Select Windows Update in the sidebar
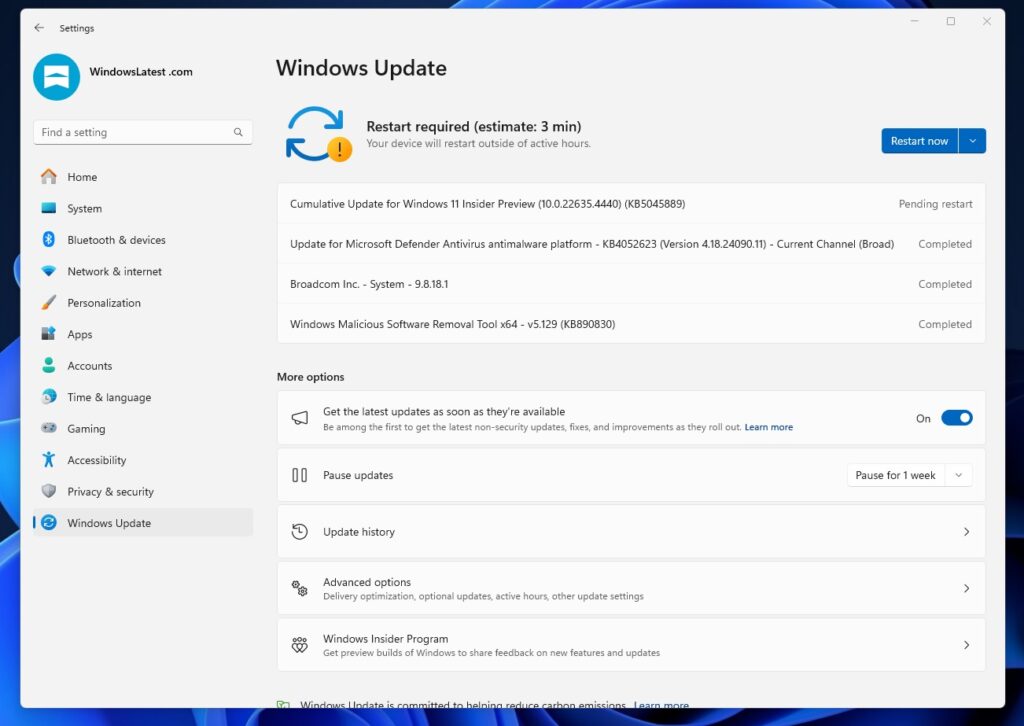This screenshot has width=1024, height=726. pos(108,522)
